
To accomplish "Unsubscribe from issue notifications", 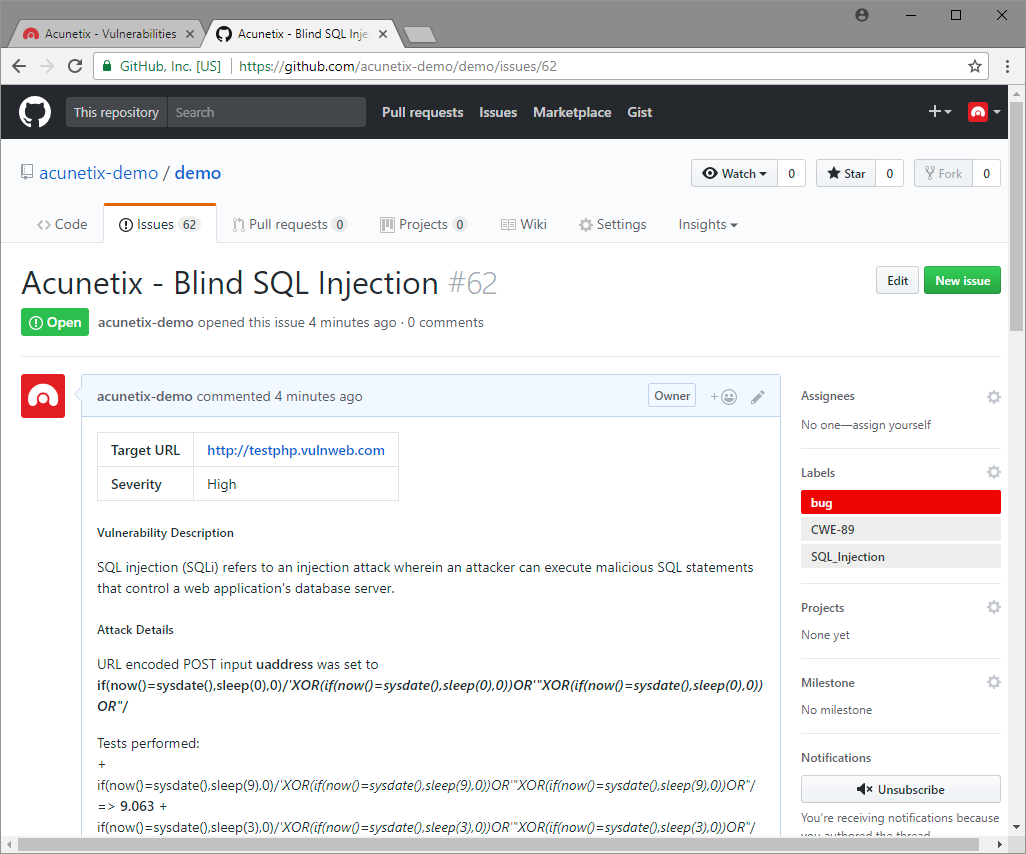I will (900, 789).
